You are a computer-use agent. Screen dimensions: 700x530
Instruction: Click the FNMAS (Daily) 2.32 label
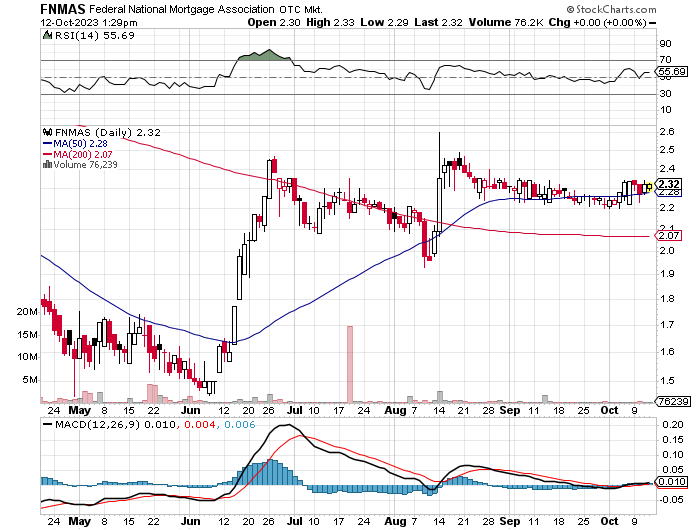[108, 132]
